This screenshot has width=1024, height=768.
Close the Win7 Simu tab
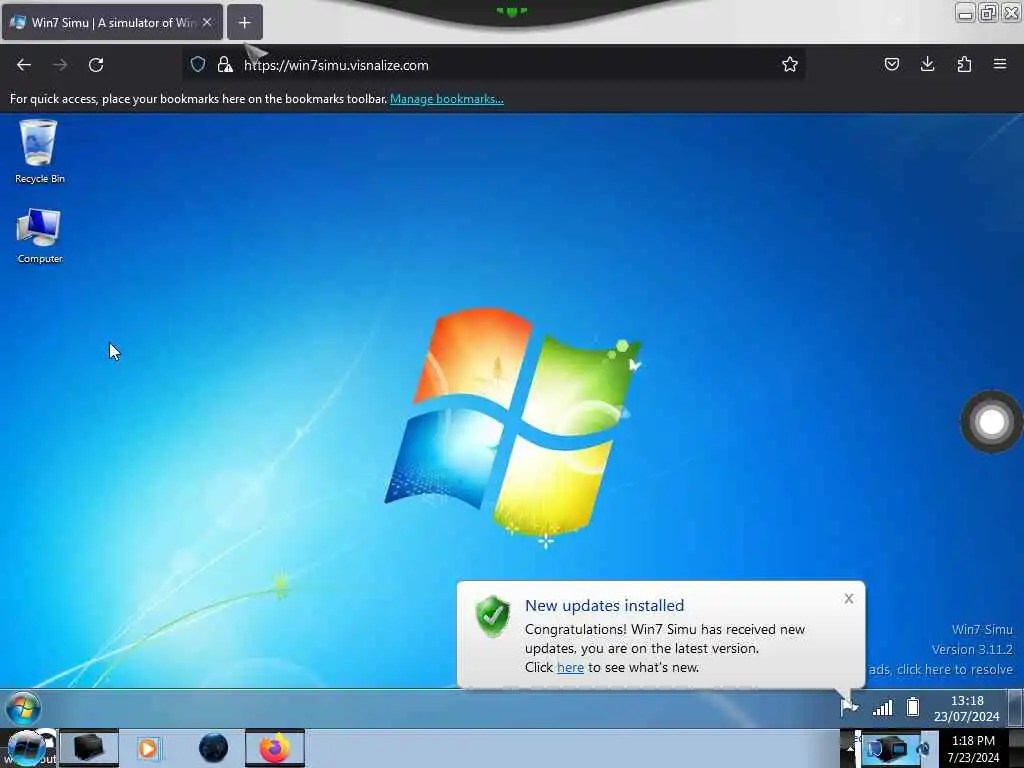[x=207, y=22]
